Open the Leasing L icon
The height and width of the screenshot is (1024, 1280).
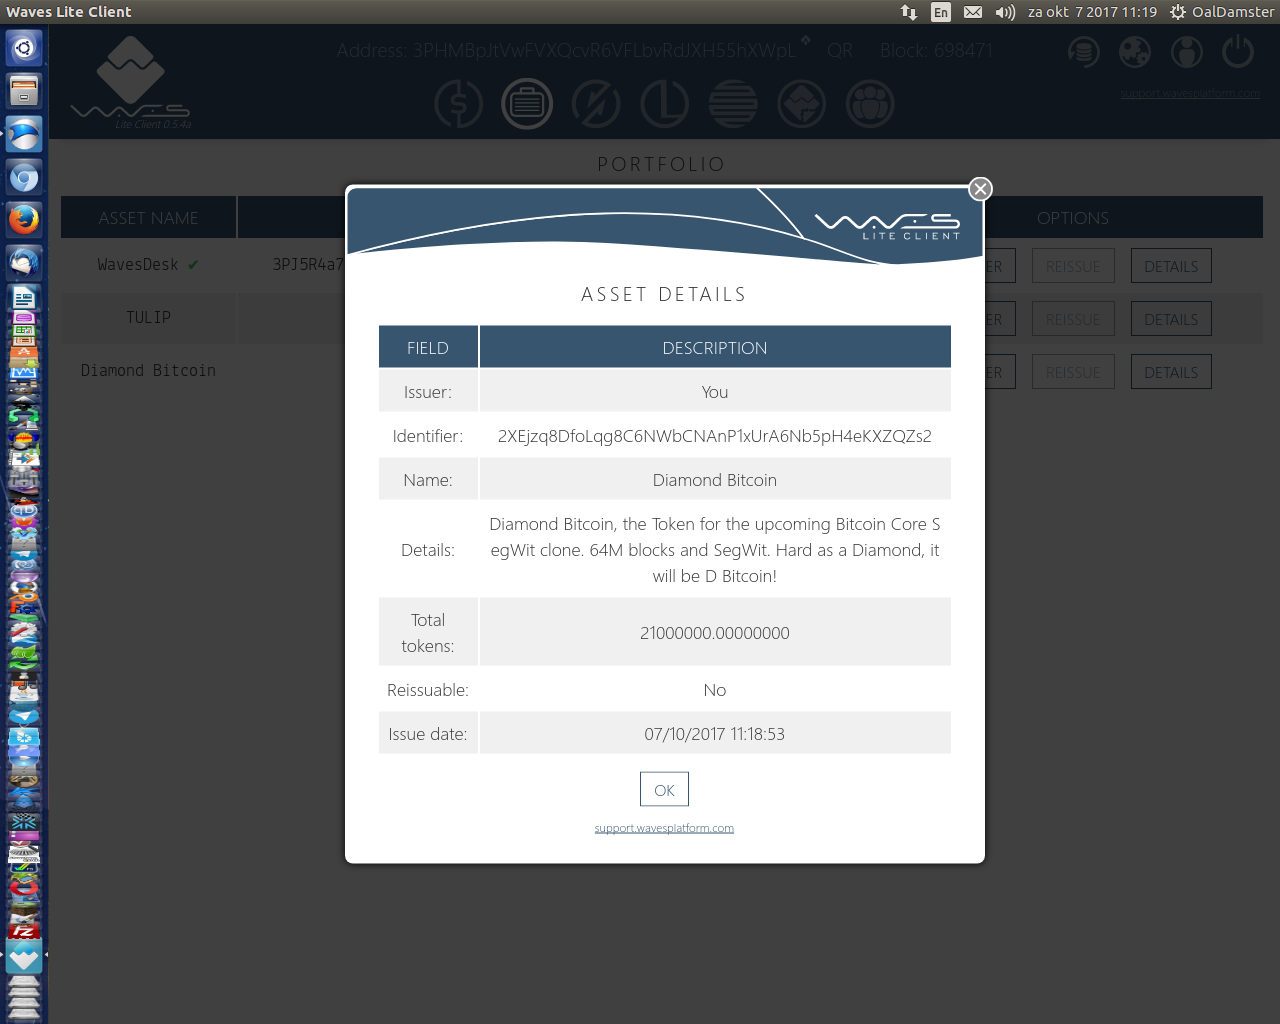coord(664,103)
